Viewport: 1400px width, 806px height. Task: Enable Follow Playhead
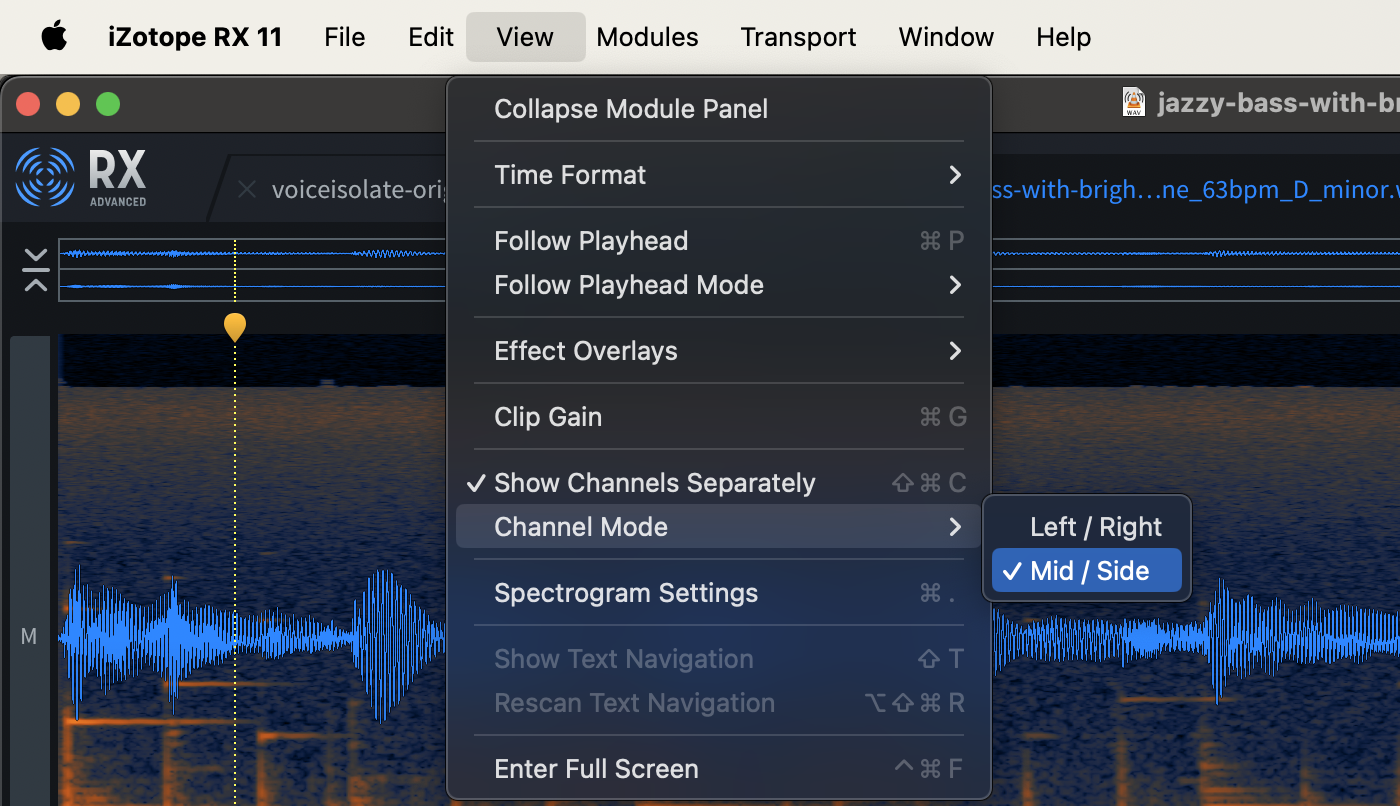tap(591, 241)
